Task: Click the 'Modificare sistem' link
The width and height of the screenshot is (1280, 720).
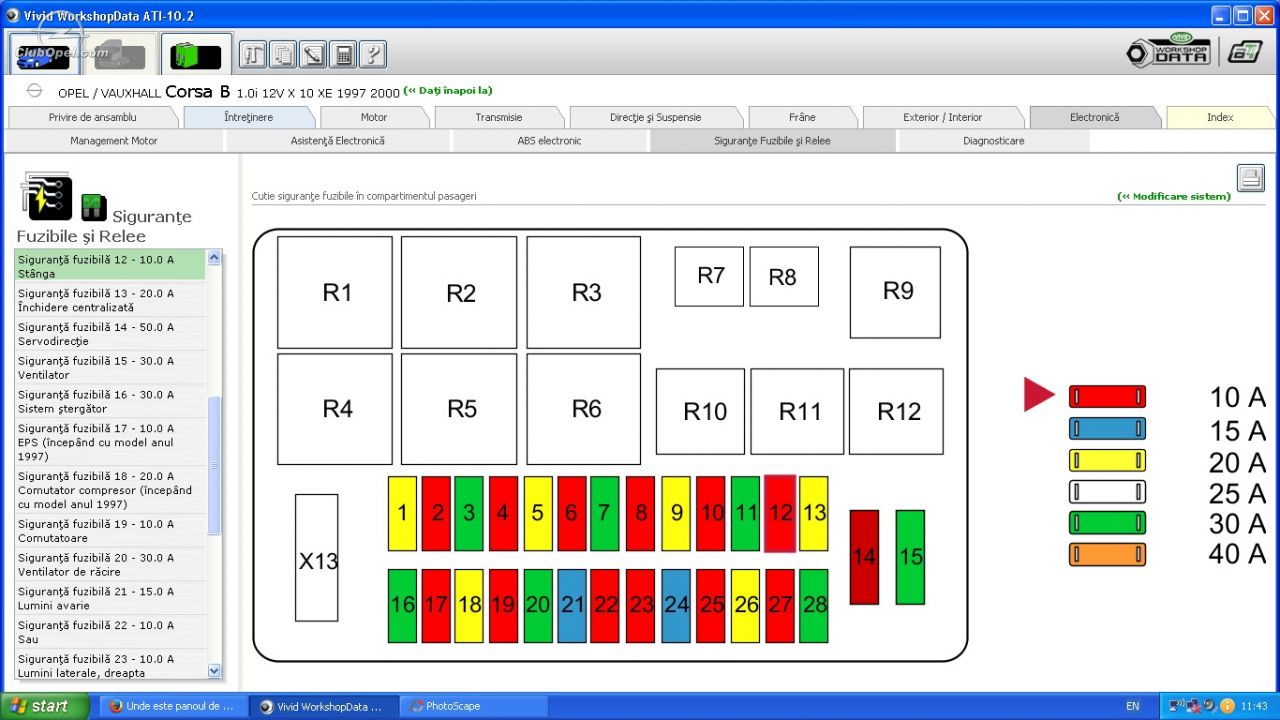Action: click(x=1174, y=197)
